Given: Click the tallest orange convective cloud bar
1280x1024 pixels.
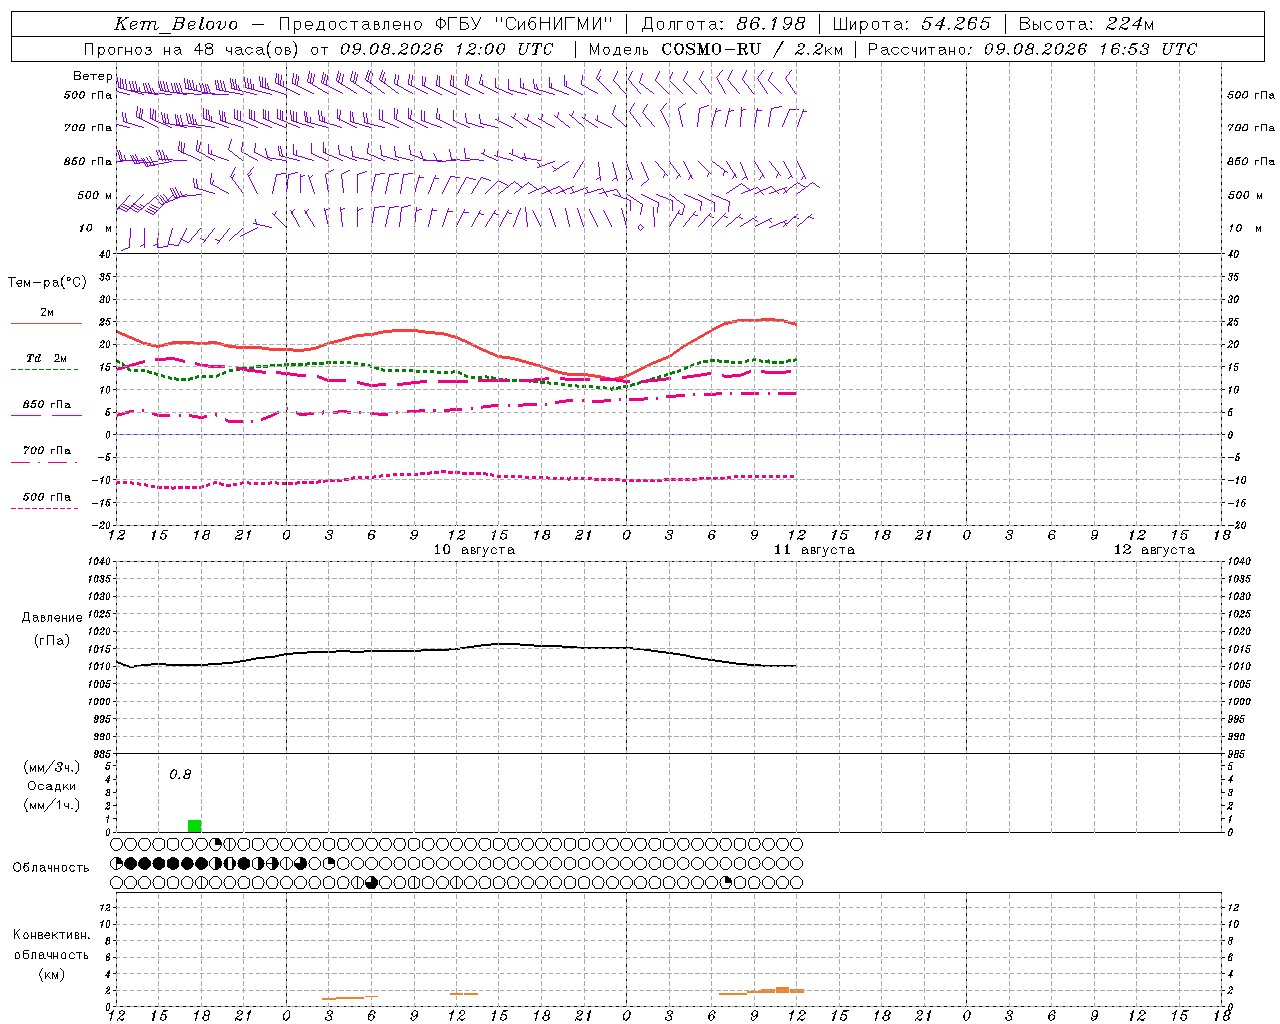Looking at the screenshot, I should (782, 990).
